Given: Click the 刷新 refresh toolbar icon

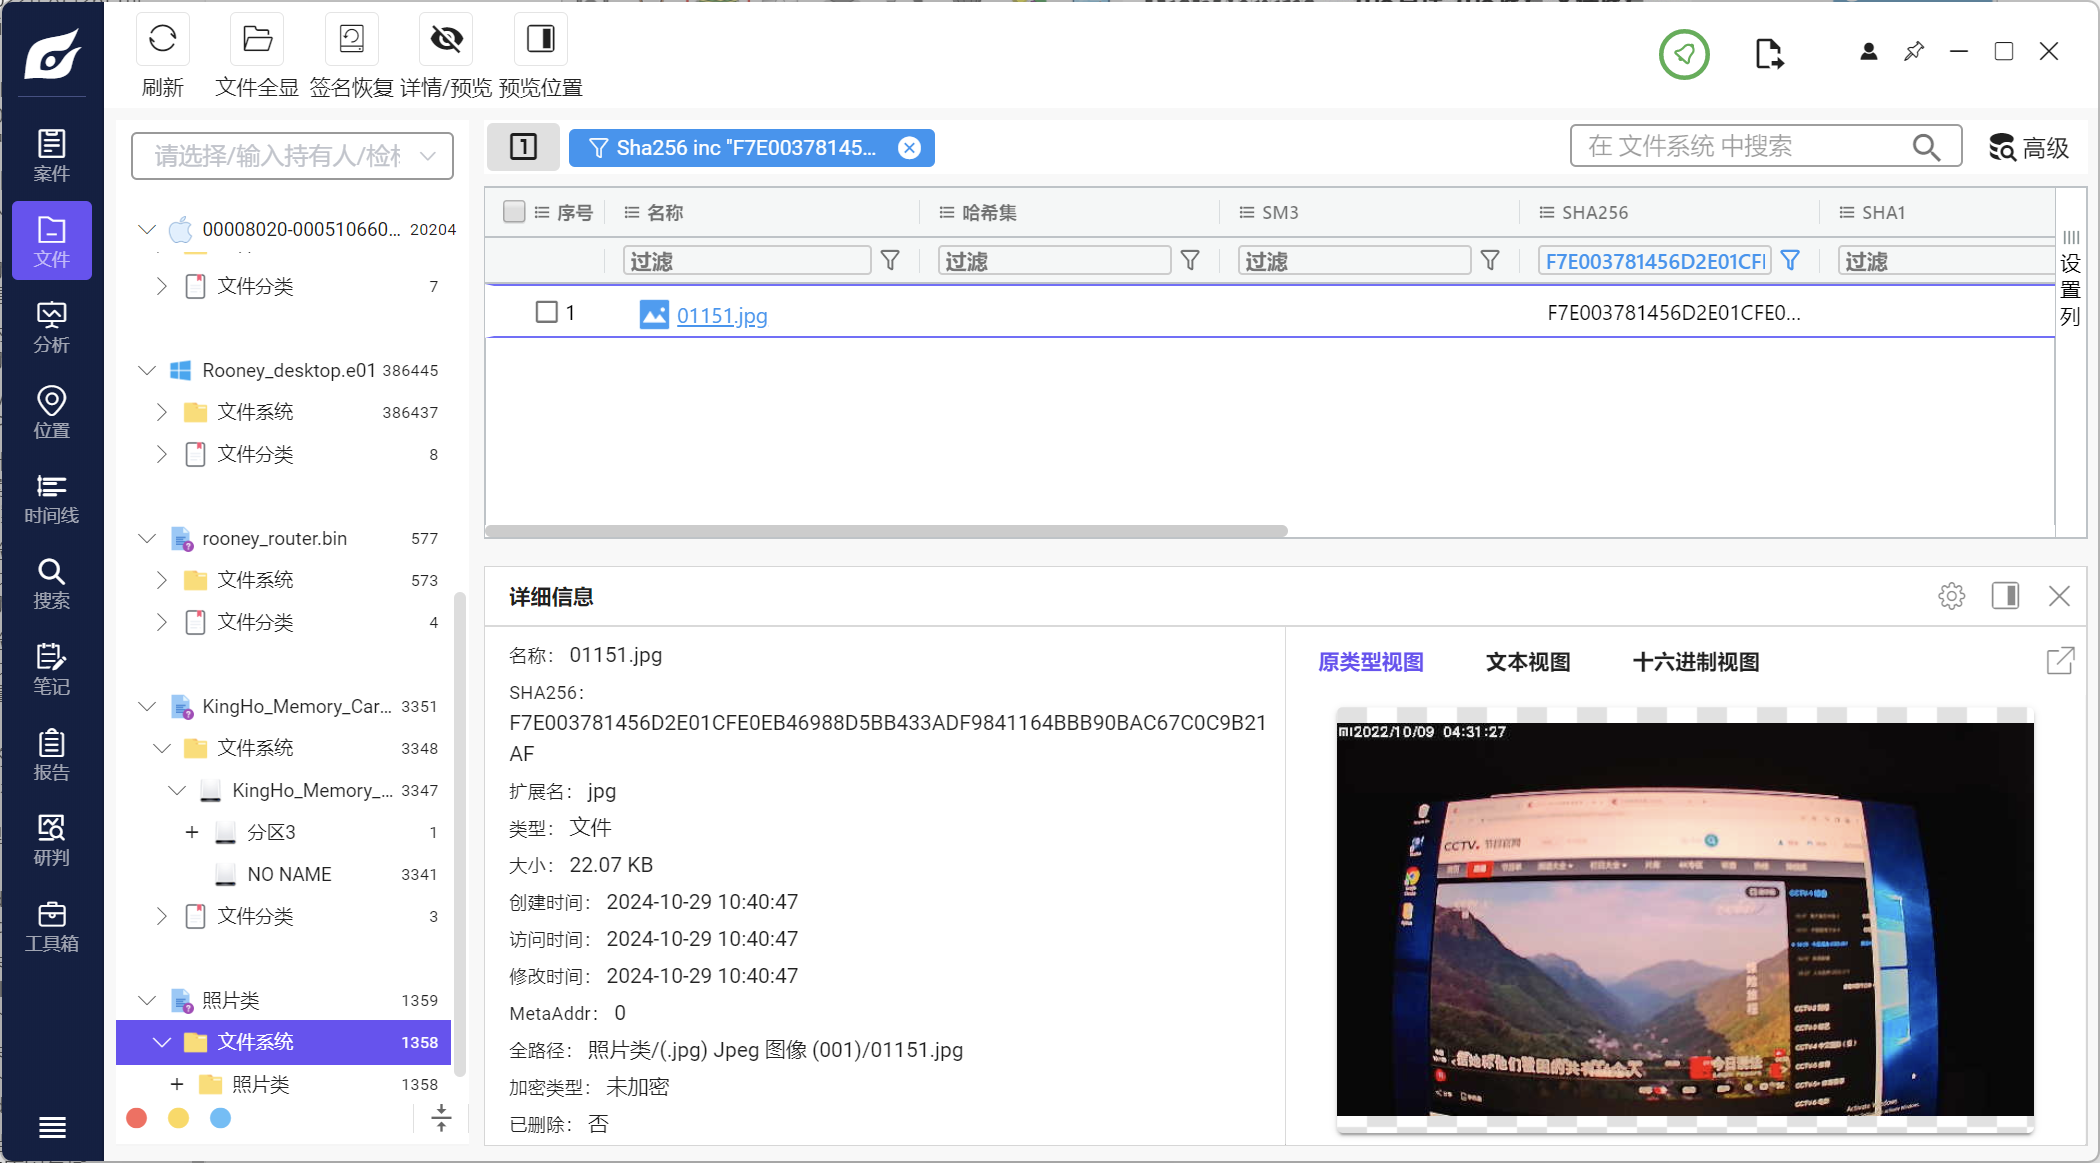Looking at the screenshot, I should coord(163,40).
